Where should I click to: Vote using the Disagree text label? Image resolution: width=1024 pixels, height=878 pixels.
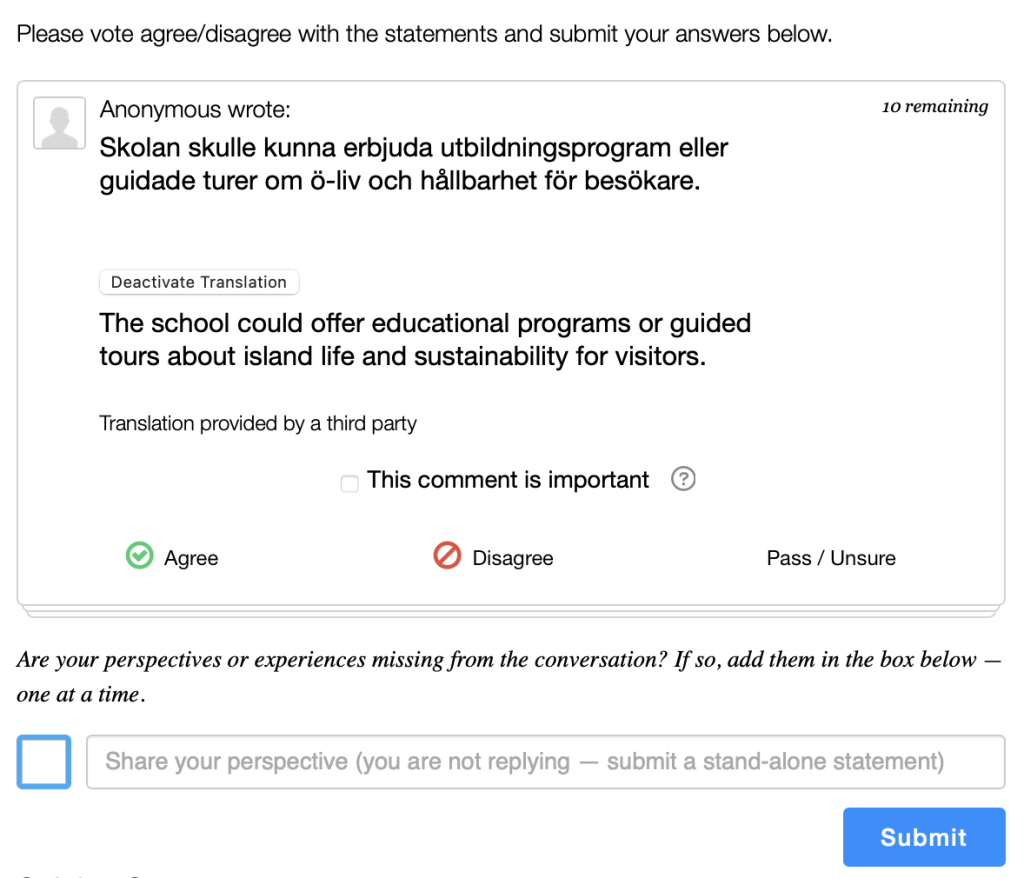(513, 559)
